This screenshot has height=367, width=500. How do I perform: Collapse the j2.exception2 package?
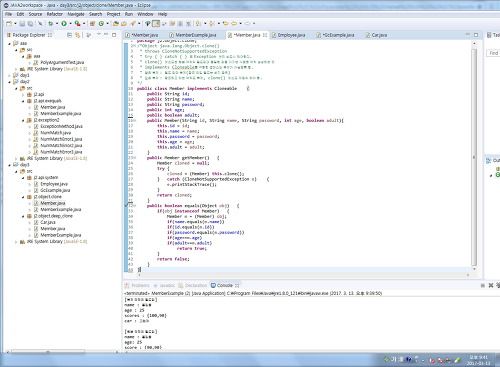click(23, 120)
